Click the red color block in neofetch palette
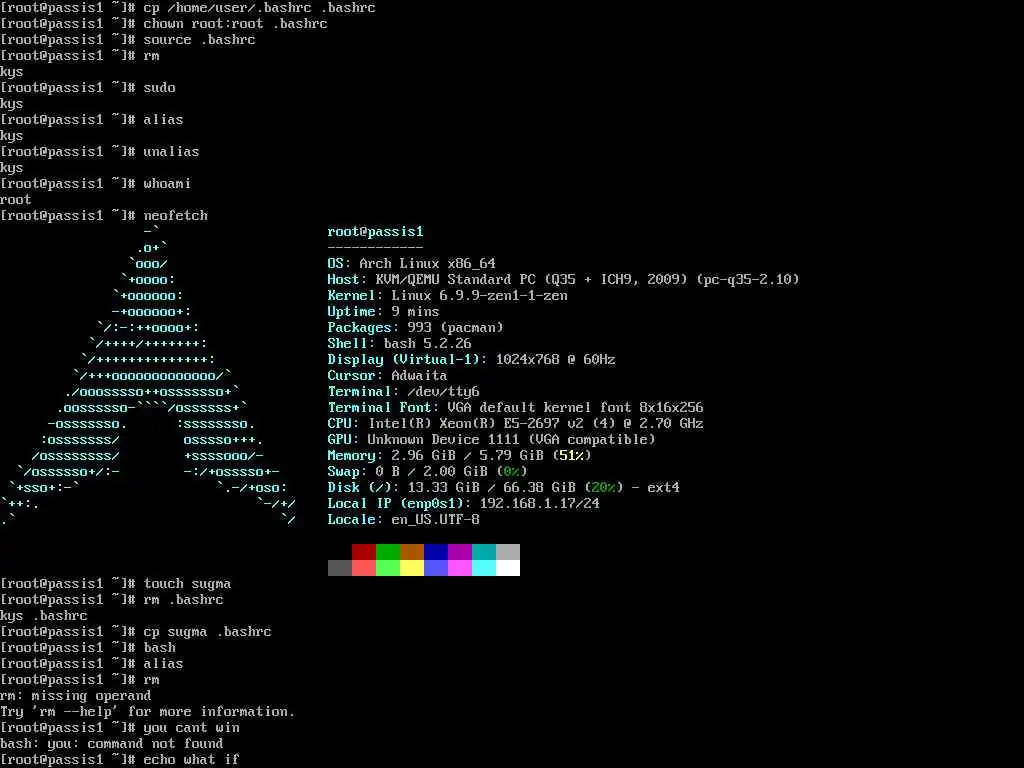 (363, 552)
